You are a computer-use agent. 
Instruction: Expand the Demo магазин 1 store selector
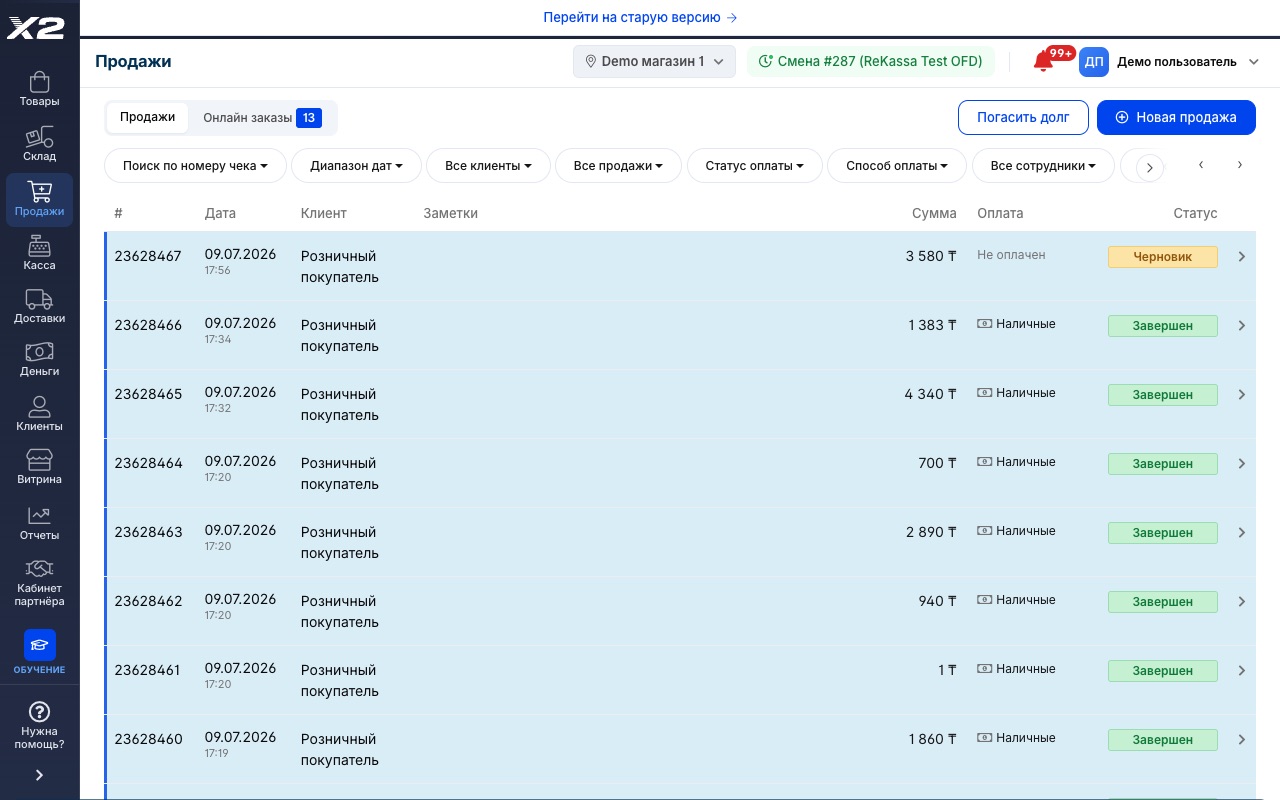pyautogui.click(x=654, y=61)
